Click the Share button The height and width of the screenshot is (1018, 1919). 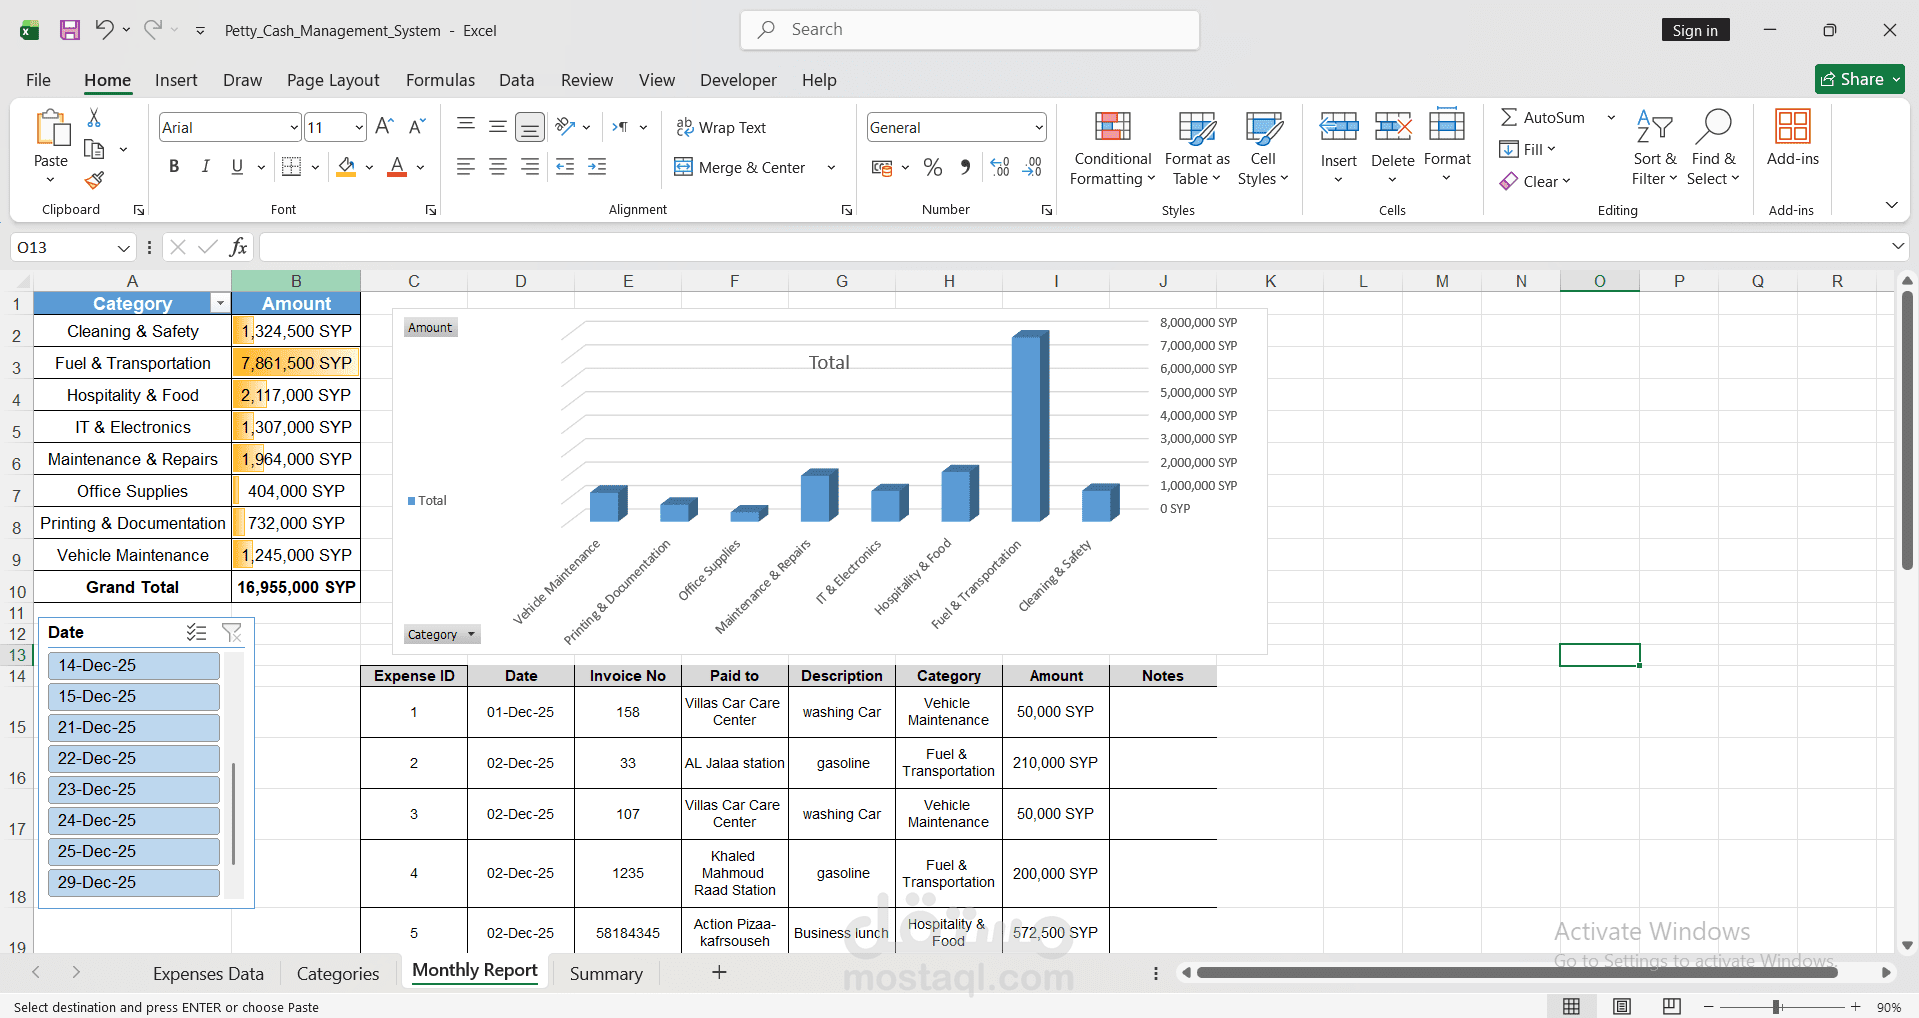(x=1858, y=79)
